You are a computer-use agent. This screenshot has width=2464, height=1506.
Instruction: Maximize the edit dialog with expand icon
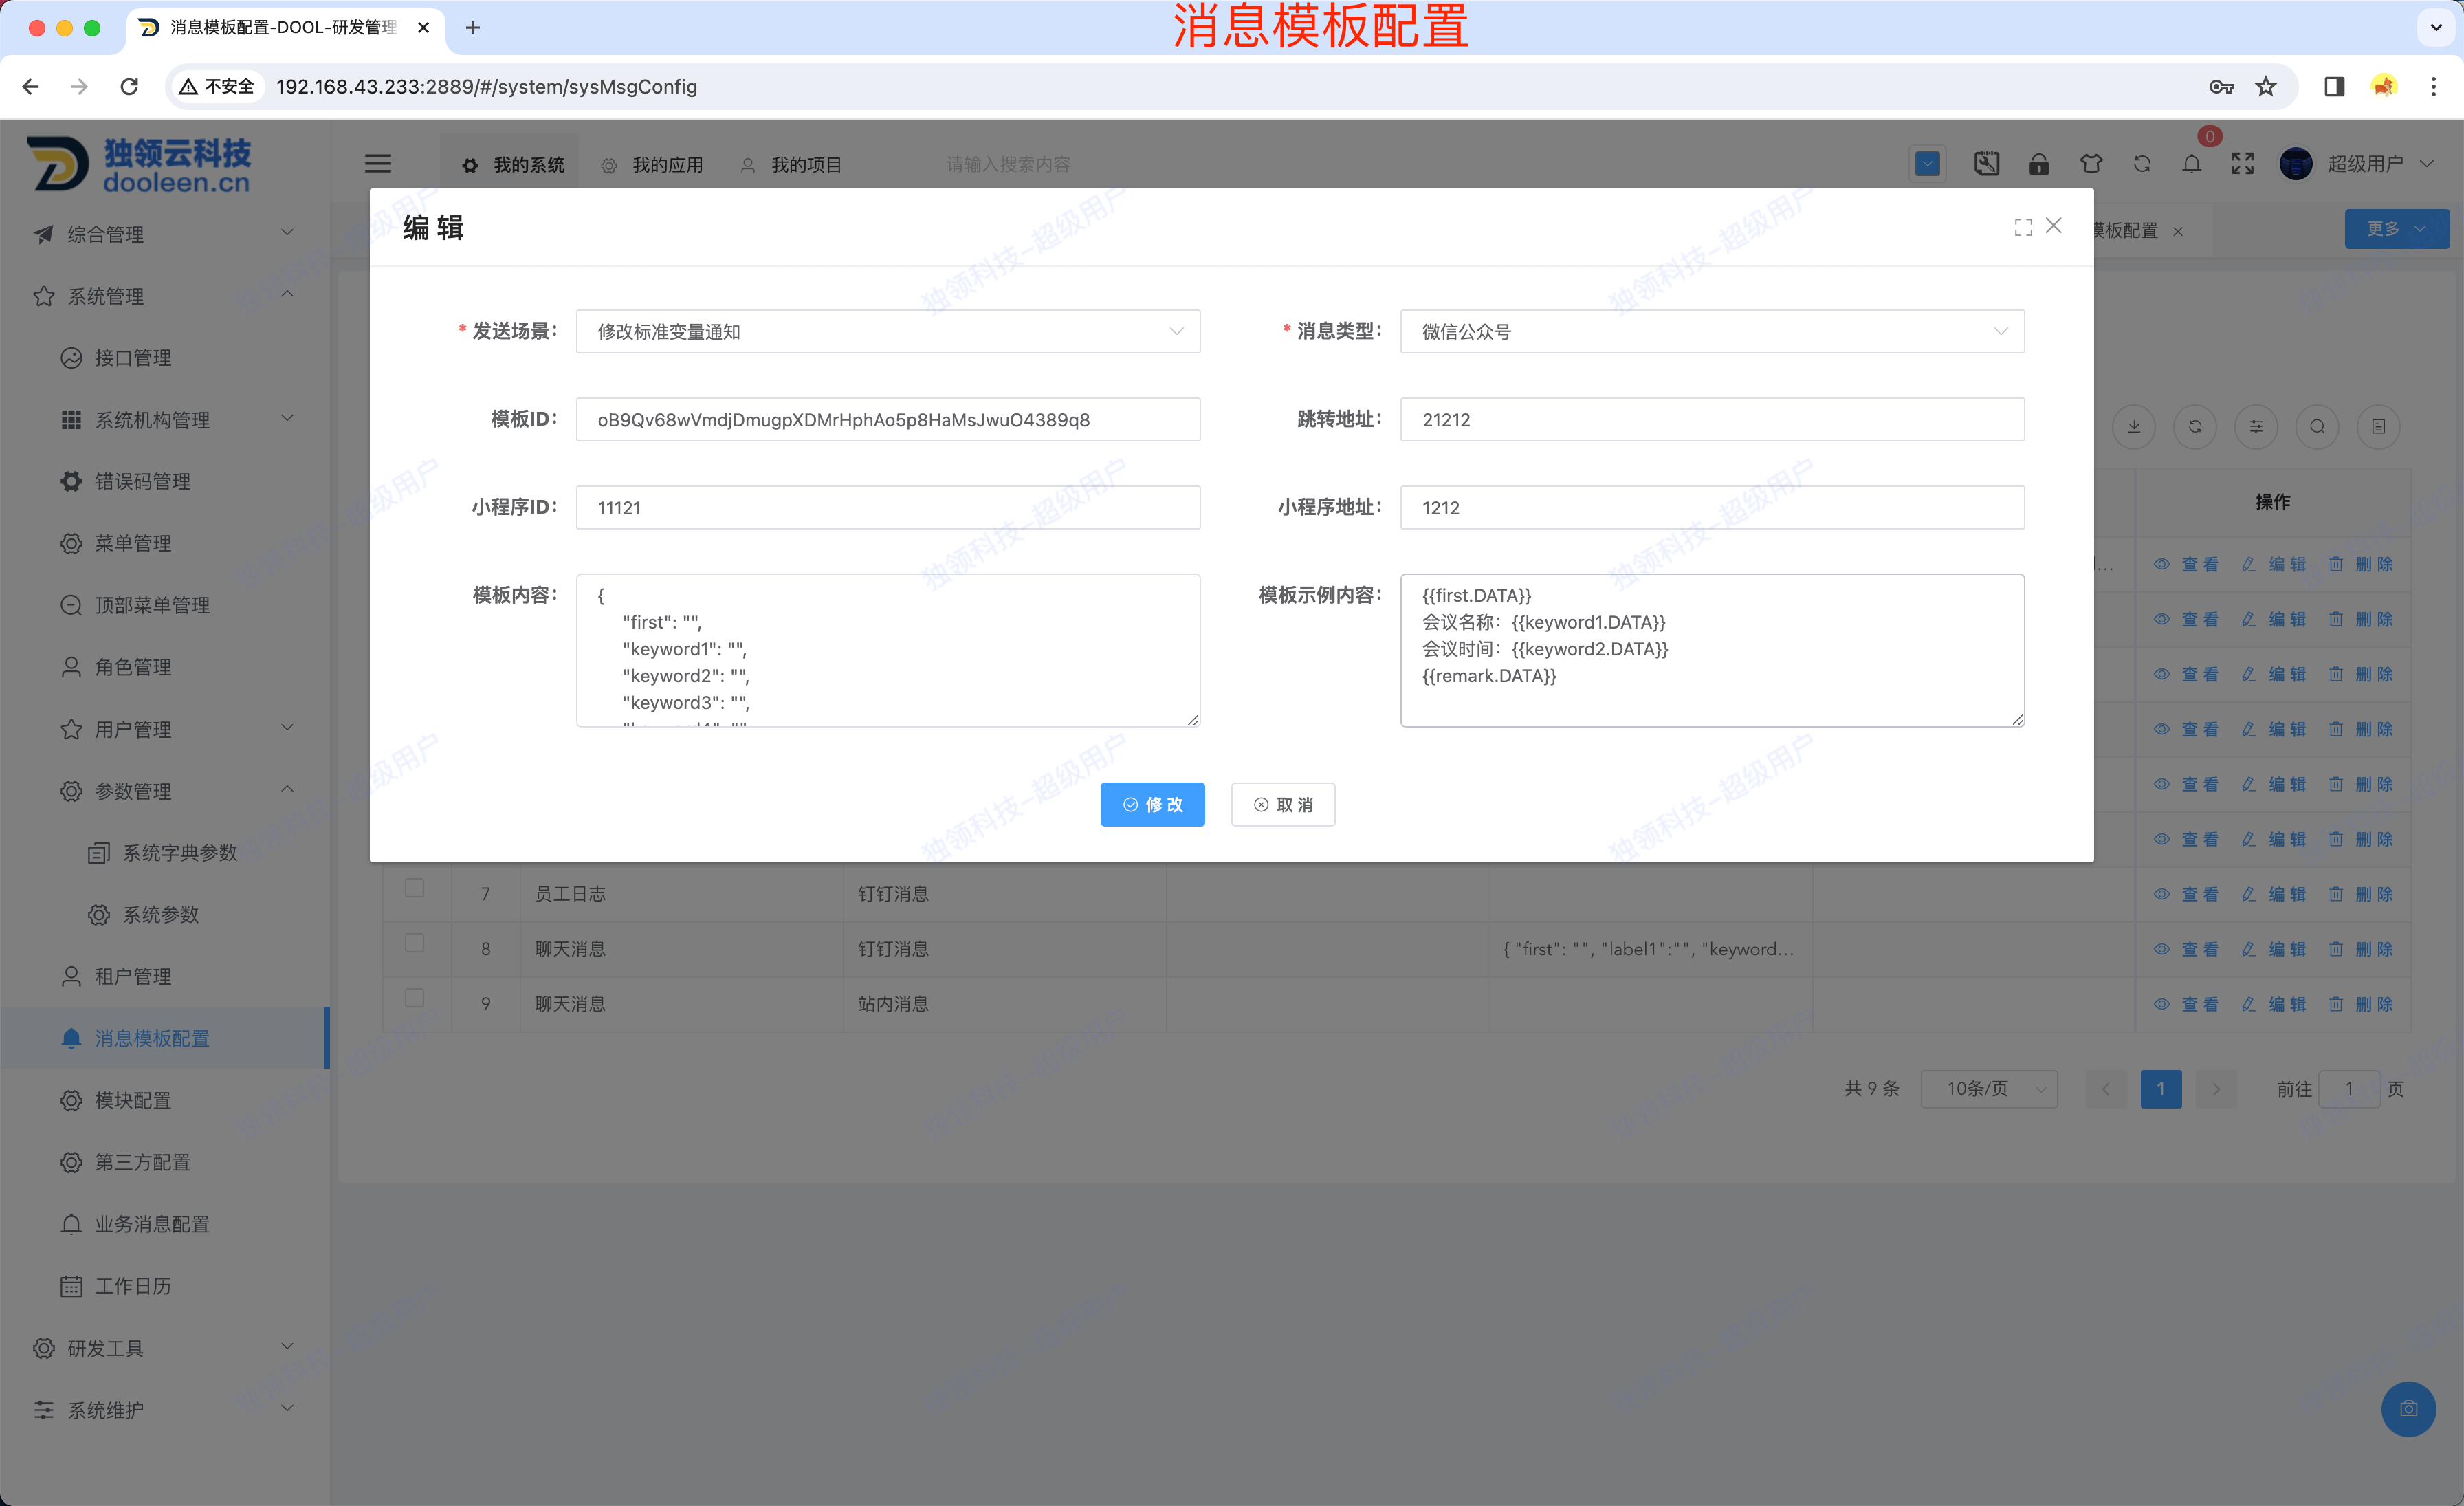click(x=2023, y=228)
